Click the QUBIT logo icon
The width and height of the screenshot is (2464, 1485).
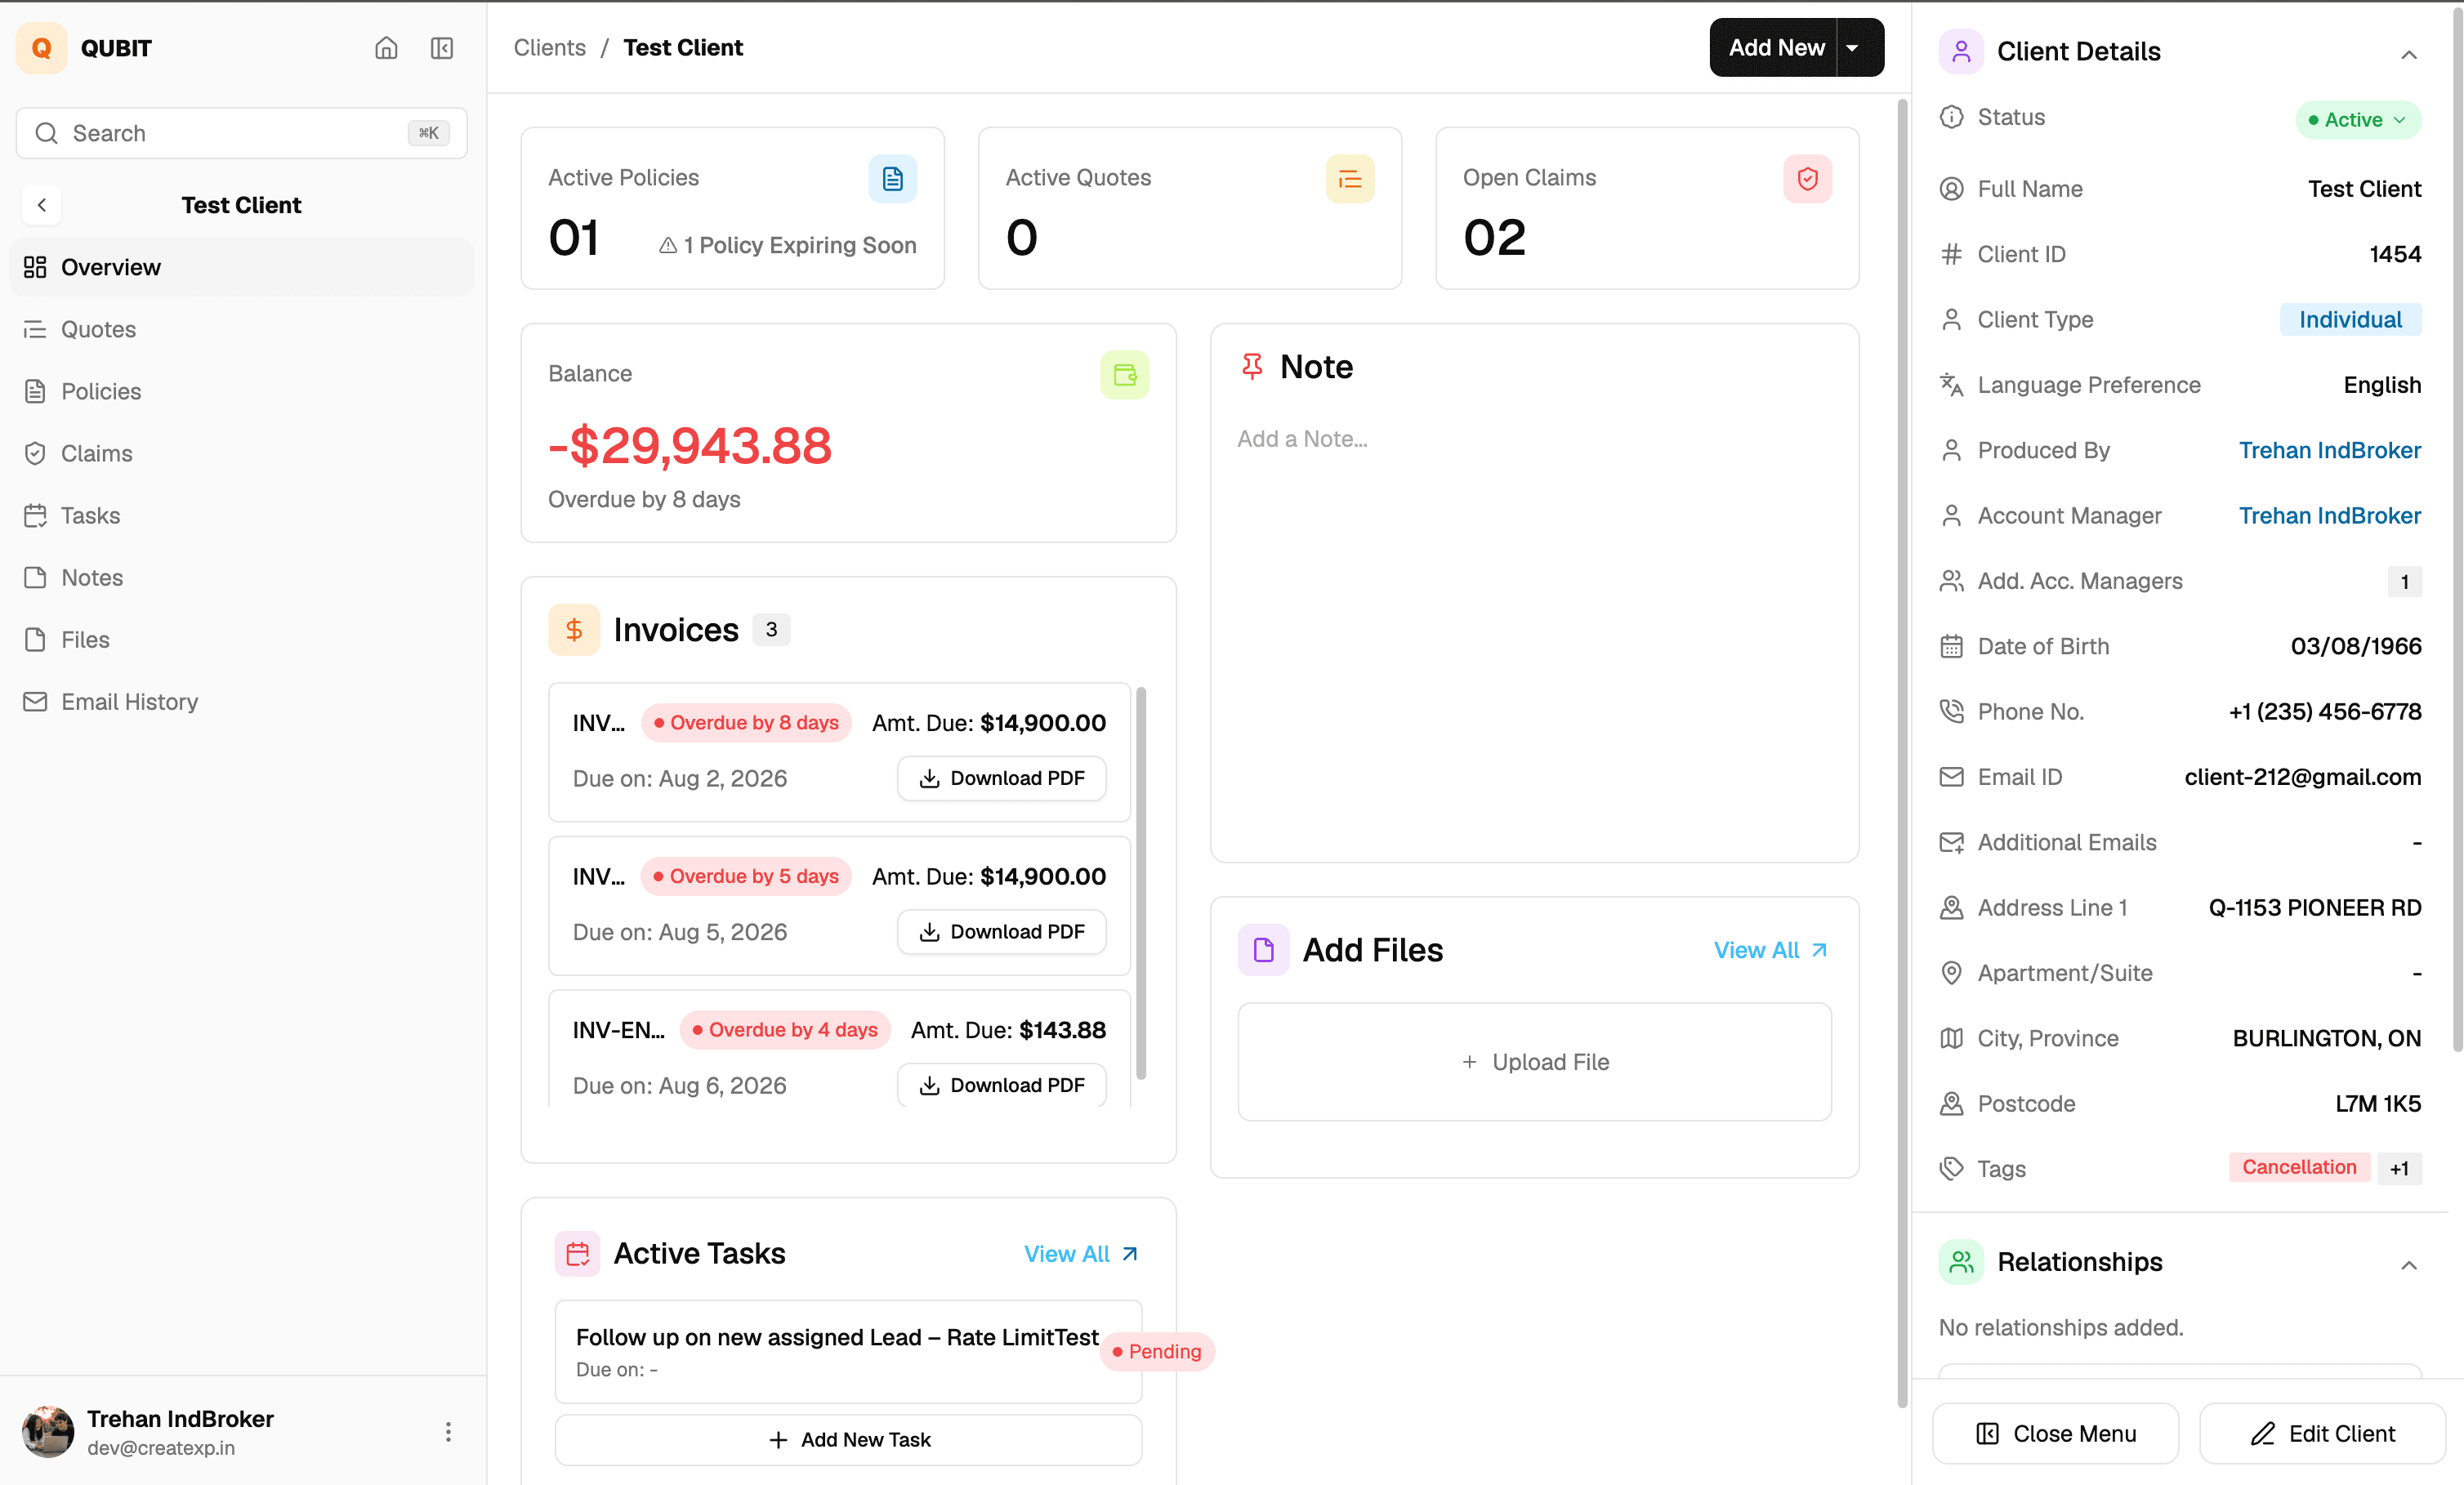coord(41,48)
